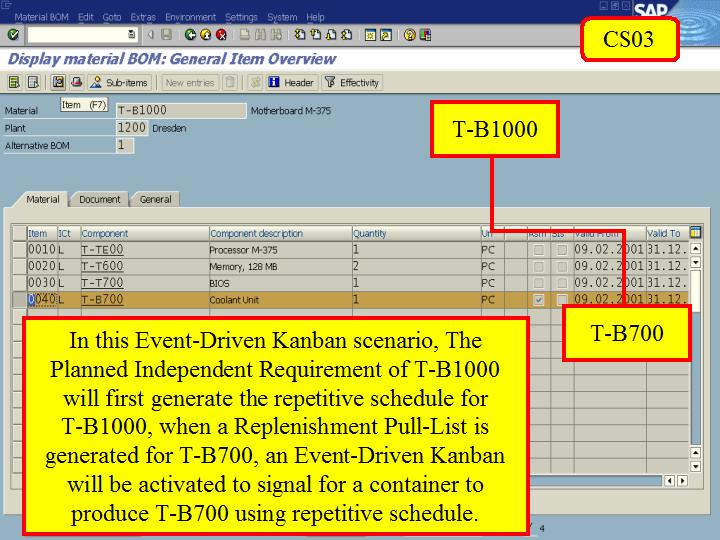
Task: Go to Previous Page icon
Action: (x=315, y=34)
